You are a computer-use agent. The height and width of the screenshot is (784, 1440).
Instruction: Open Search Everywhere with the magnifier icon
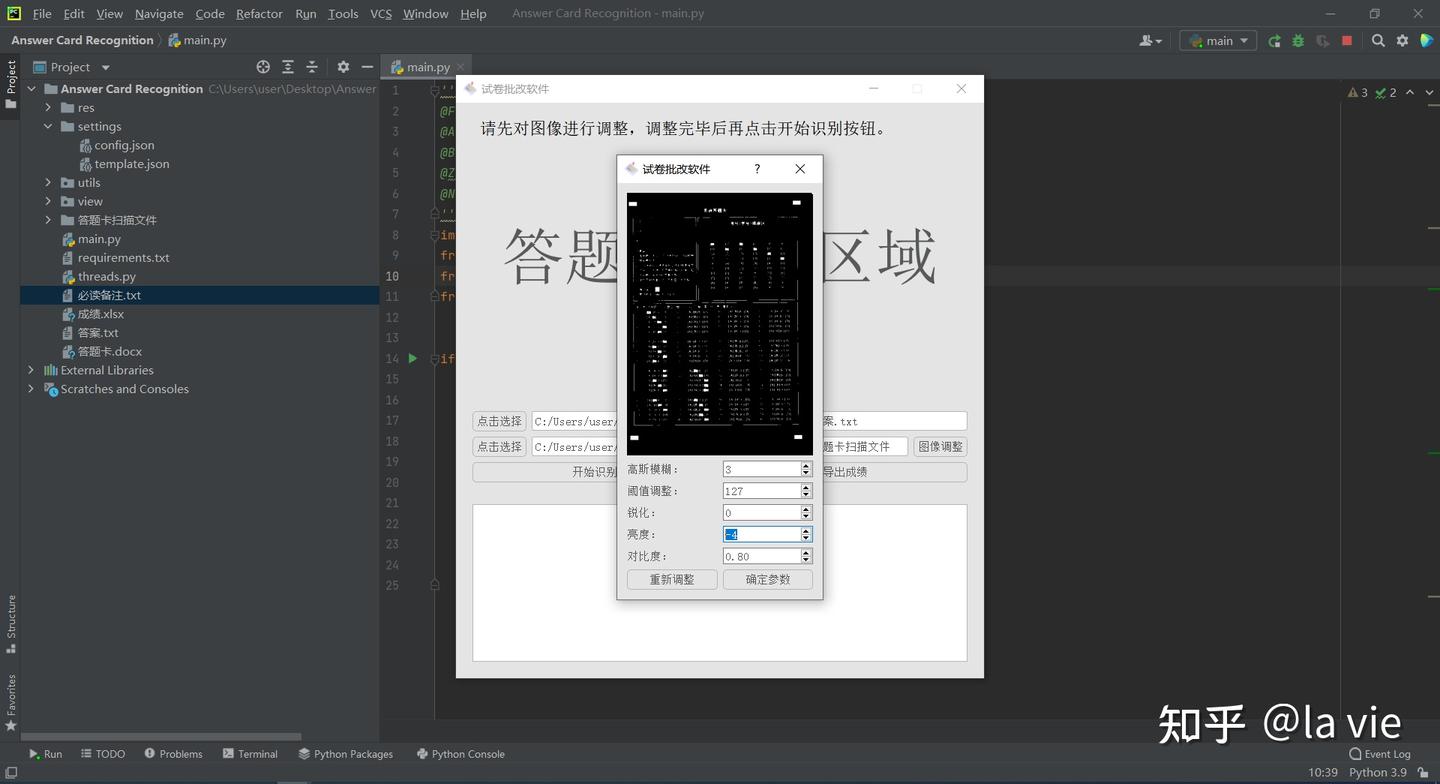pos(1377,40)
